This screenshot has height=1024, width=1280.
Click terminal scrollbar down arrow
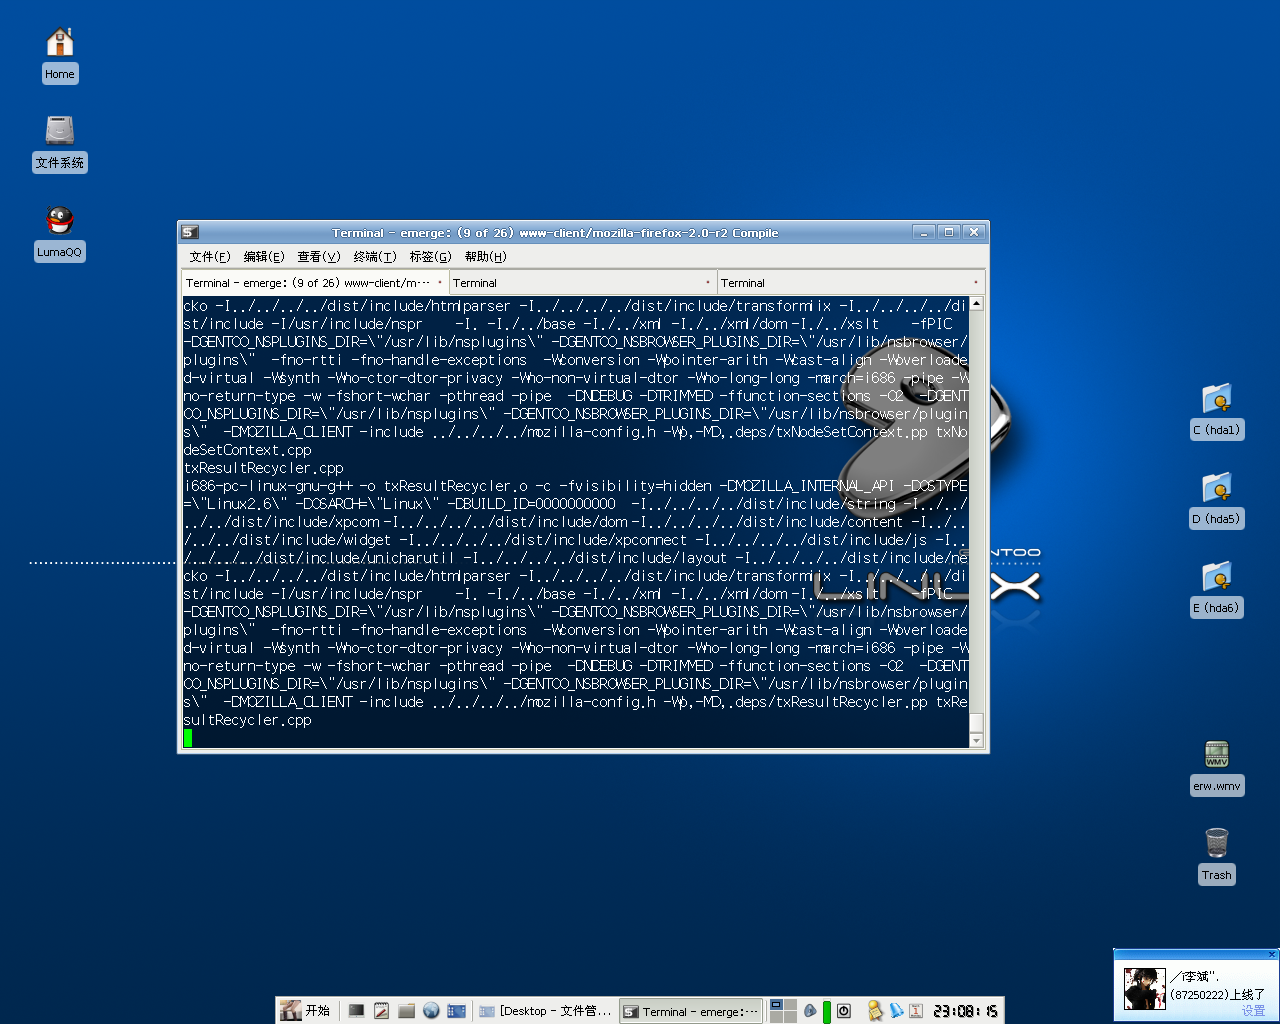(x=976, y=741)
